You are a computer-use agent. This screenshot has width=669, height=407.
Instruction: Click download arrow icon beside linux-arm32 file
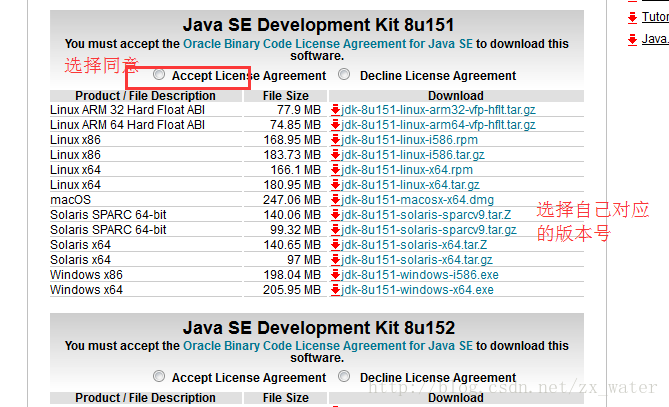335,110
